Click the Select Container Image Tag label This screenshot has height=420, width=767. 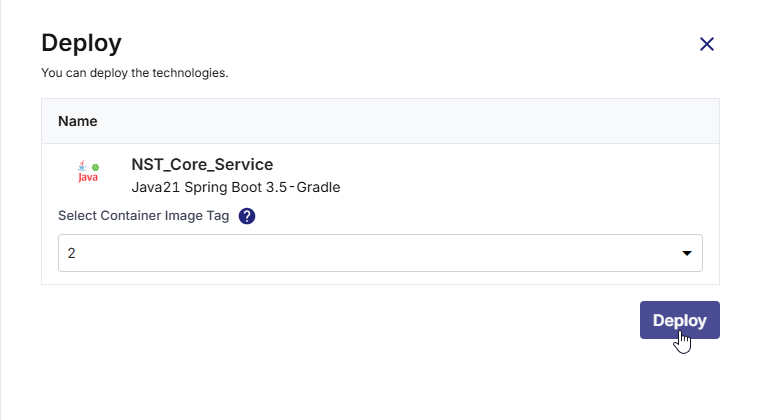point(144,216)
